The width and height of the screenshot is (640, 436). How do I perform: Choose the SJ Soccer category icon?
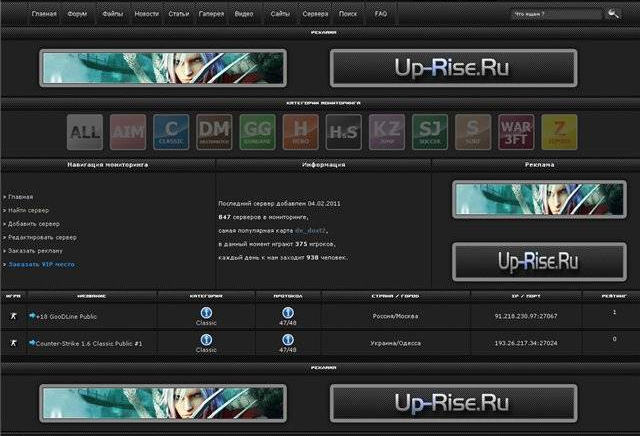point(430,132)
